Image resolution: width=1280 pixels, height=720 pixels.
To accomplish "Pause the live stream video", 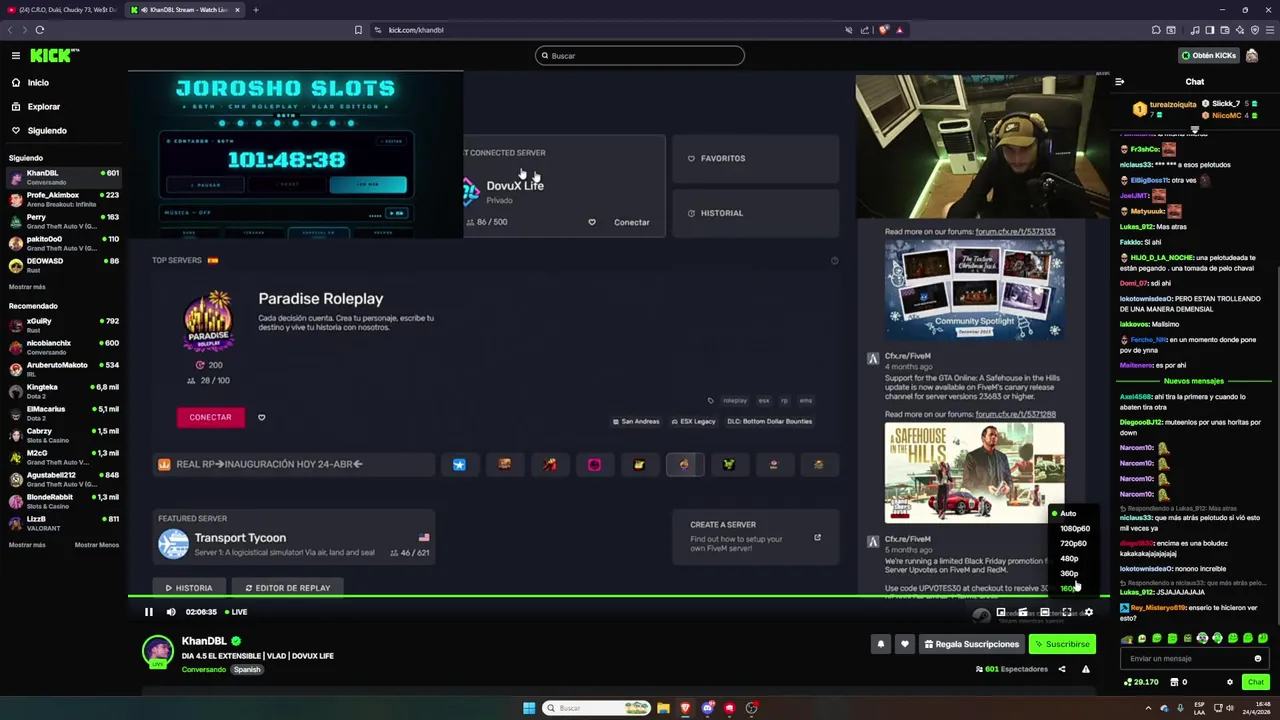I will (149, 612).
